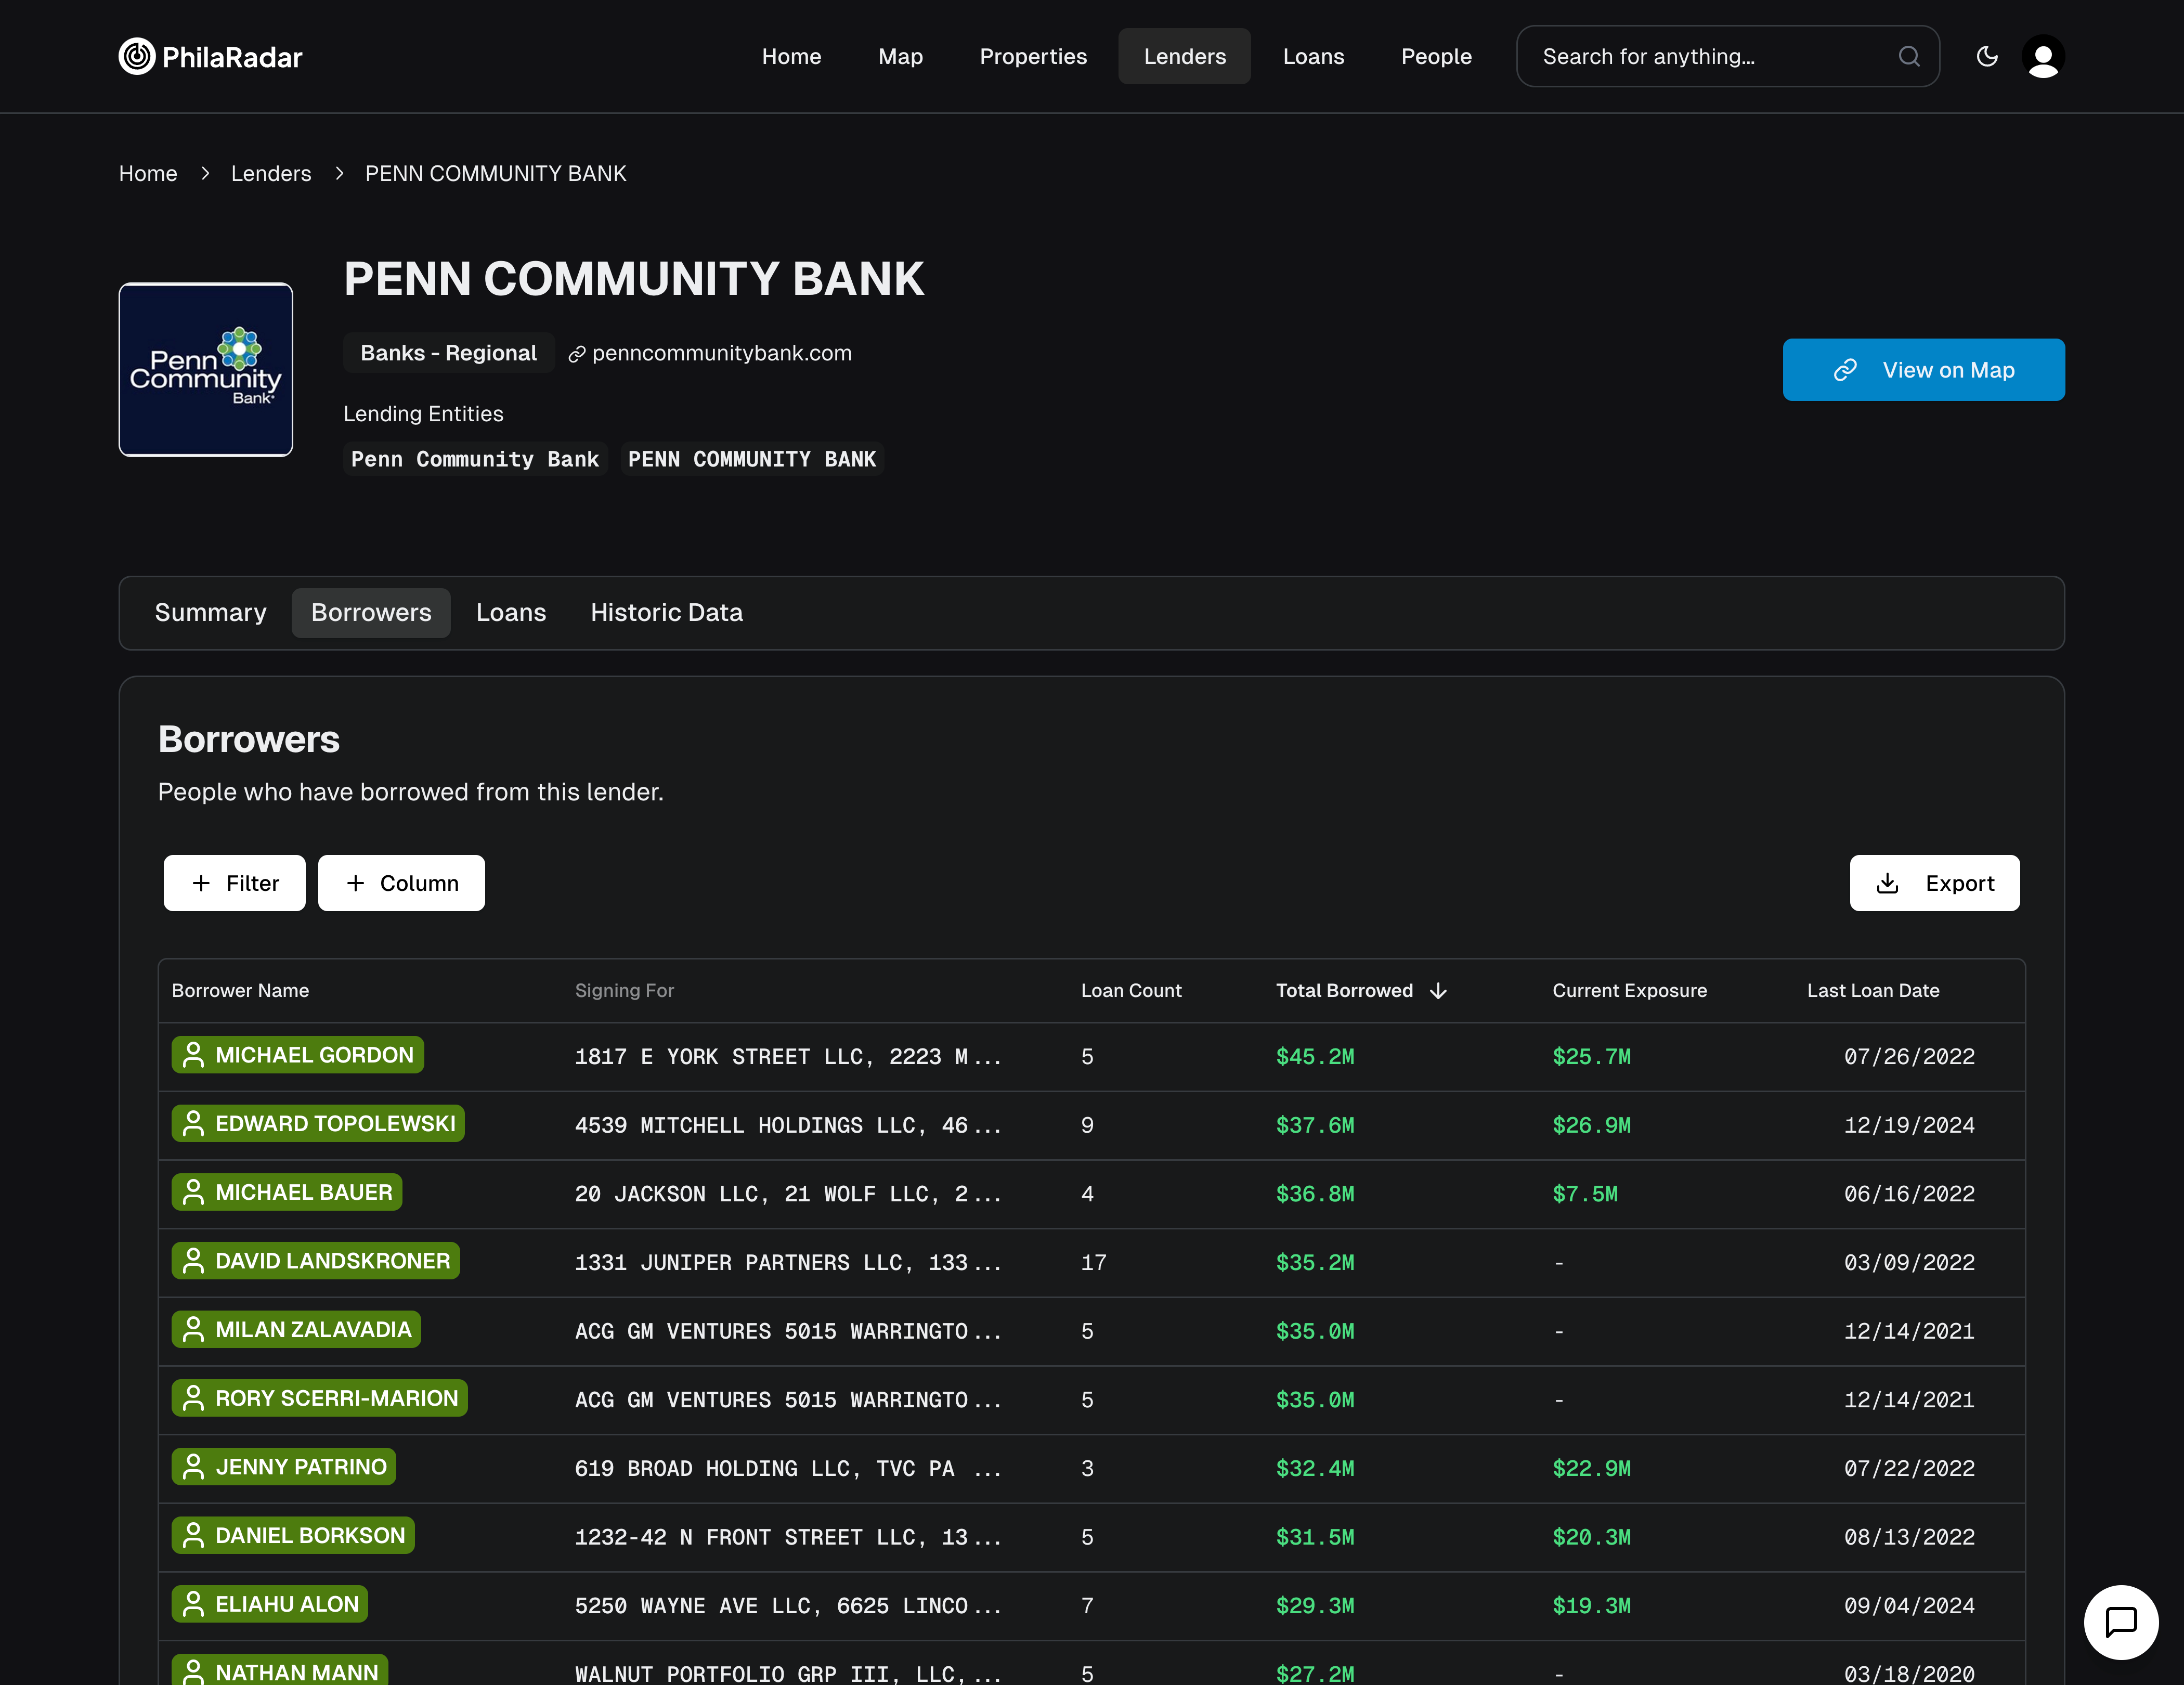
Task: Click the search magnifier icon
Action: [x=1908, y=56]
